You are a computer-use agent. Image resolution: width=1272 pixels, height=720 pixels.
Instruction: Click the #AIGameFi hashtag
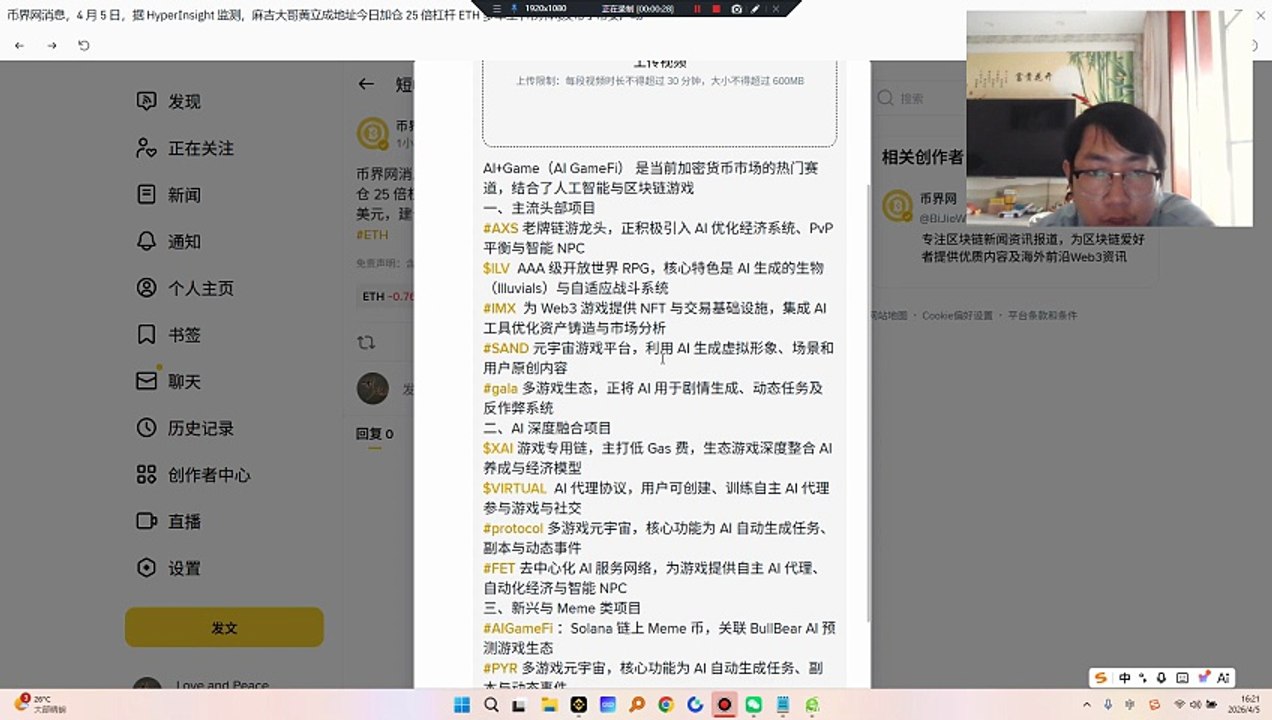pyautogui.click(x=518, y=628)
